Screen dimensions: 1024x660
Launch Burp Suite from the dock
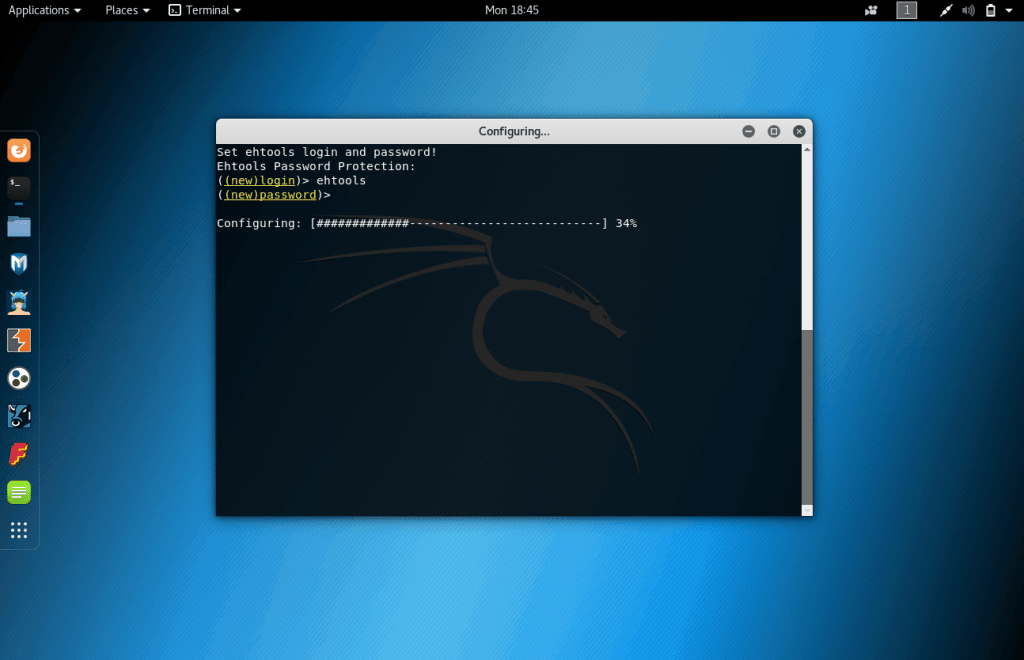19,340
